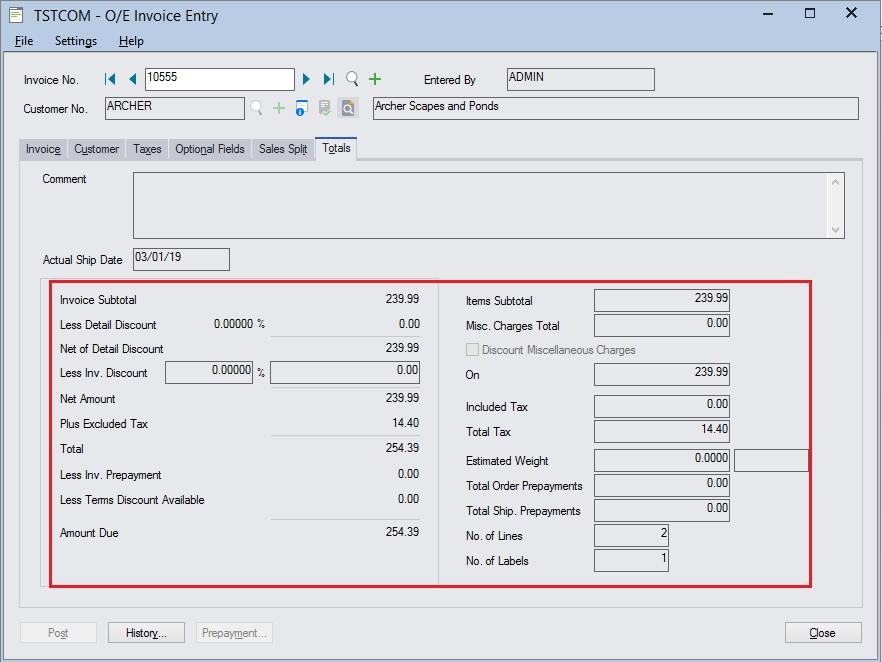This screenshot has width=882, height=662.
Task: Click the Estimated Weight value field
Action: [x=662, y=460]
